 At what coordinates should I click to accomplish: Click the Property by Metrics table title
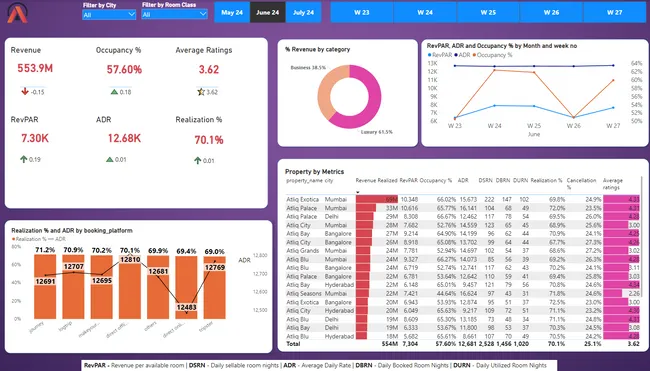[x=314, y=172]
